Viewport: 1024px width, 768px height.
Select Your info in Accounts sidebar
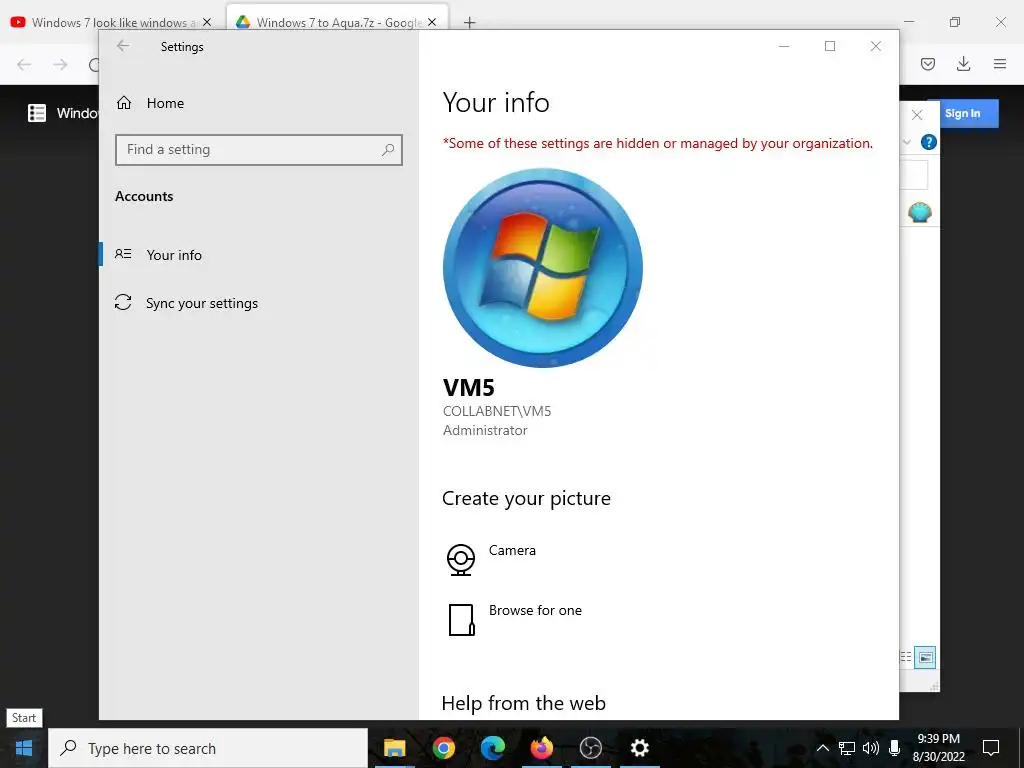click(259, 255)
